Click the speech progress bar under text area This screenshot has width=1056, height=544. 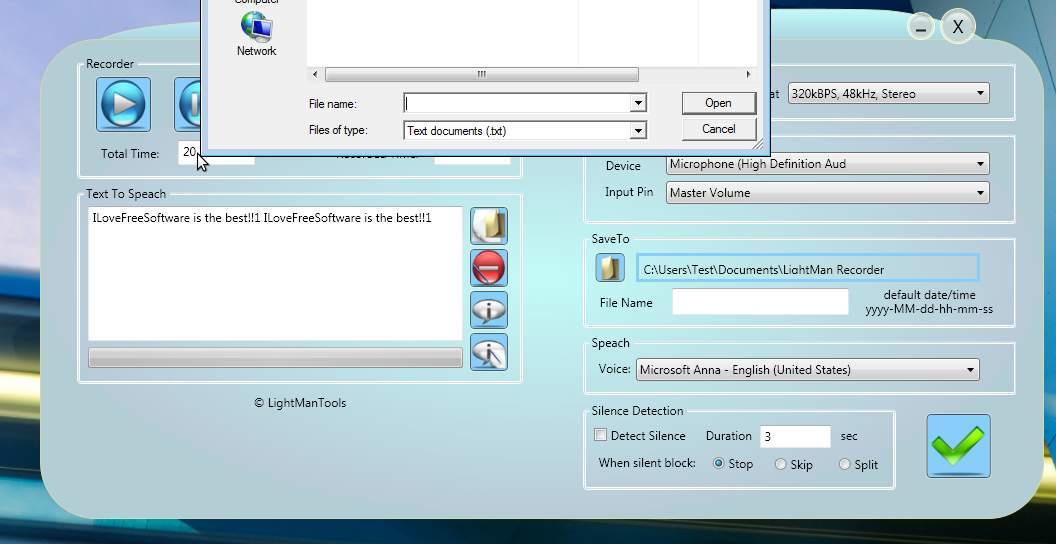[x=275, y=358]
